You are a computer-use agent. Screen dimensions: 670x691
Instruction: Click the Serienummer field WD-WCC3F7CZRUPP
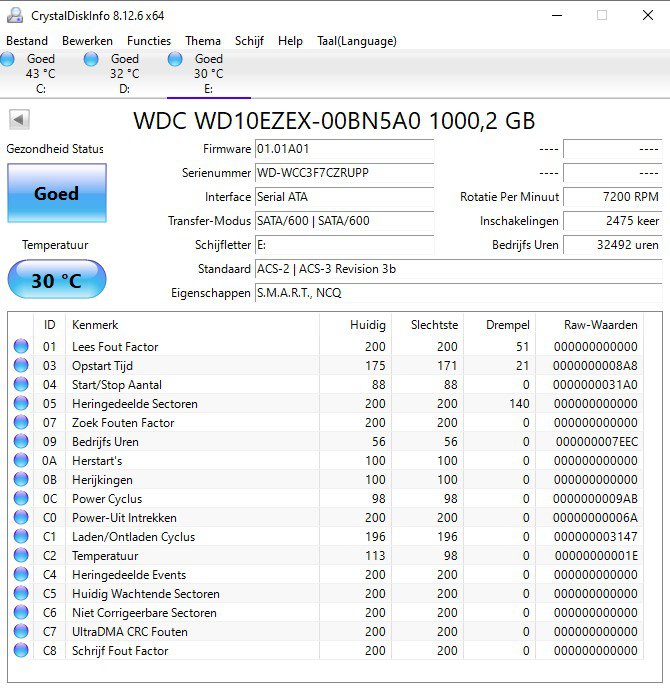tap(344, 173)
